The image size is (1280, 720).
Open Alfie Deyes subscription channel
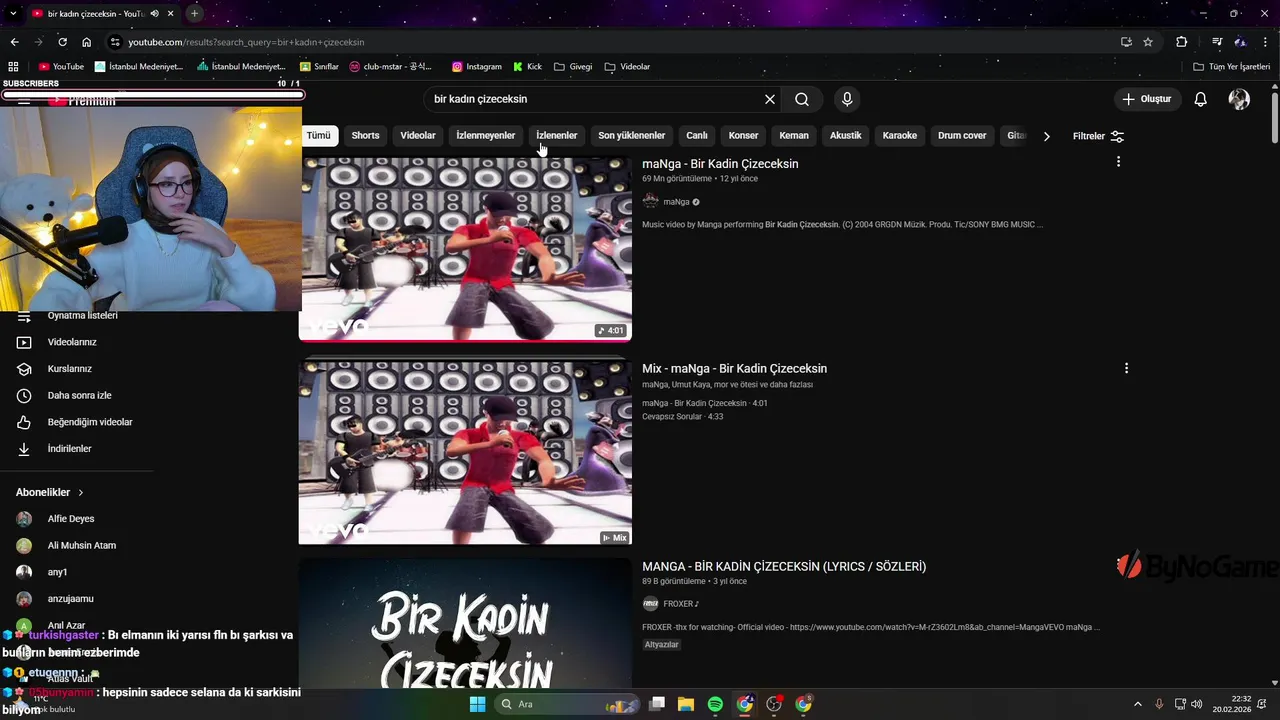[x=70, y=519]
